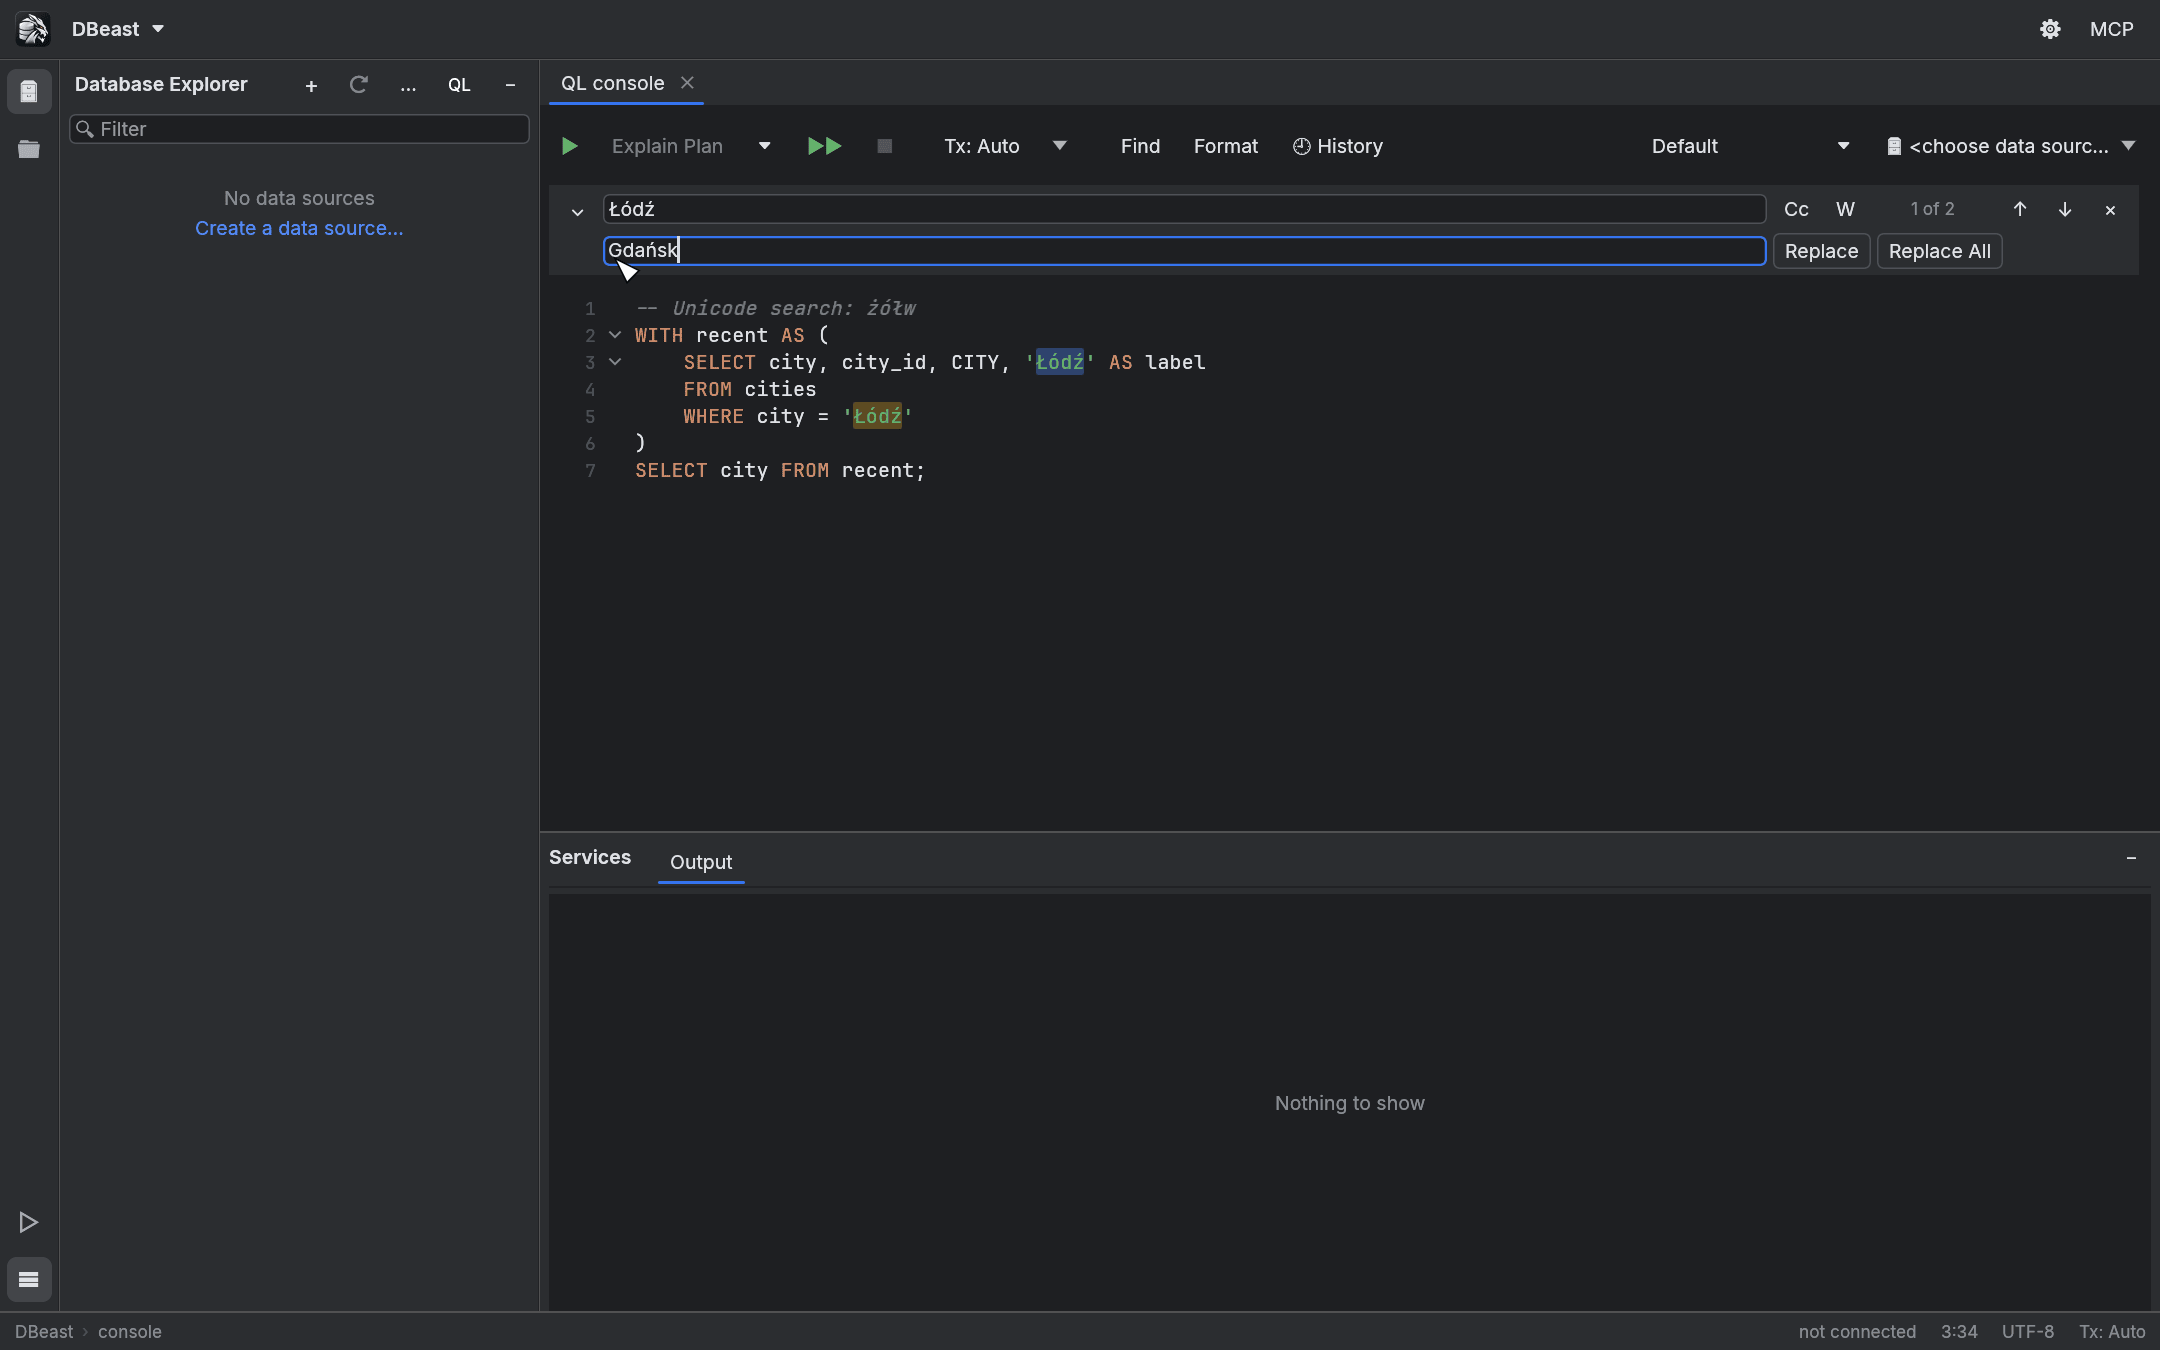Collapse the WITH block on line 2
Viewport: 2160px width, 1350px height.
(615, 335)
